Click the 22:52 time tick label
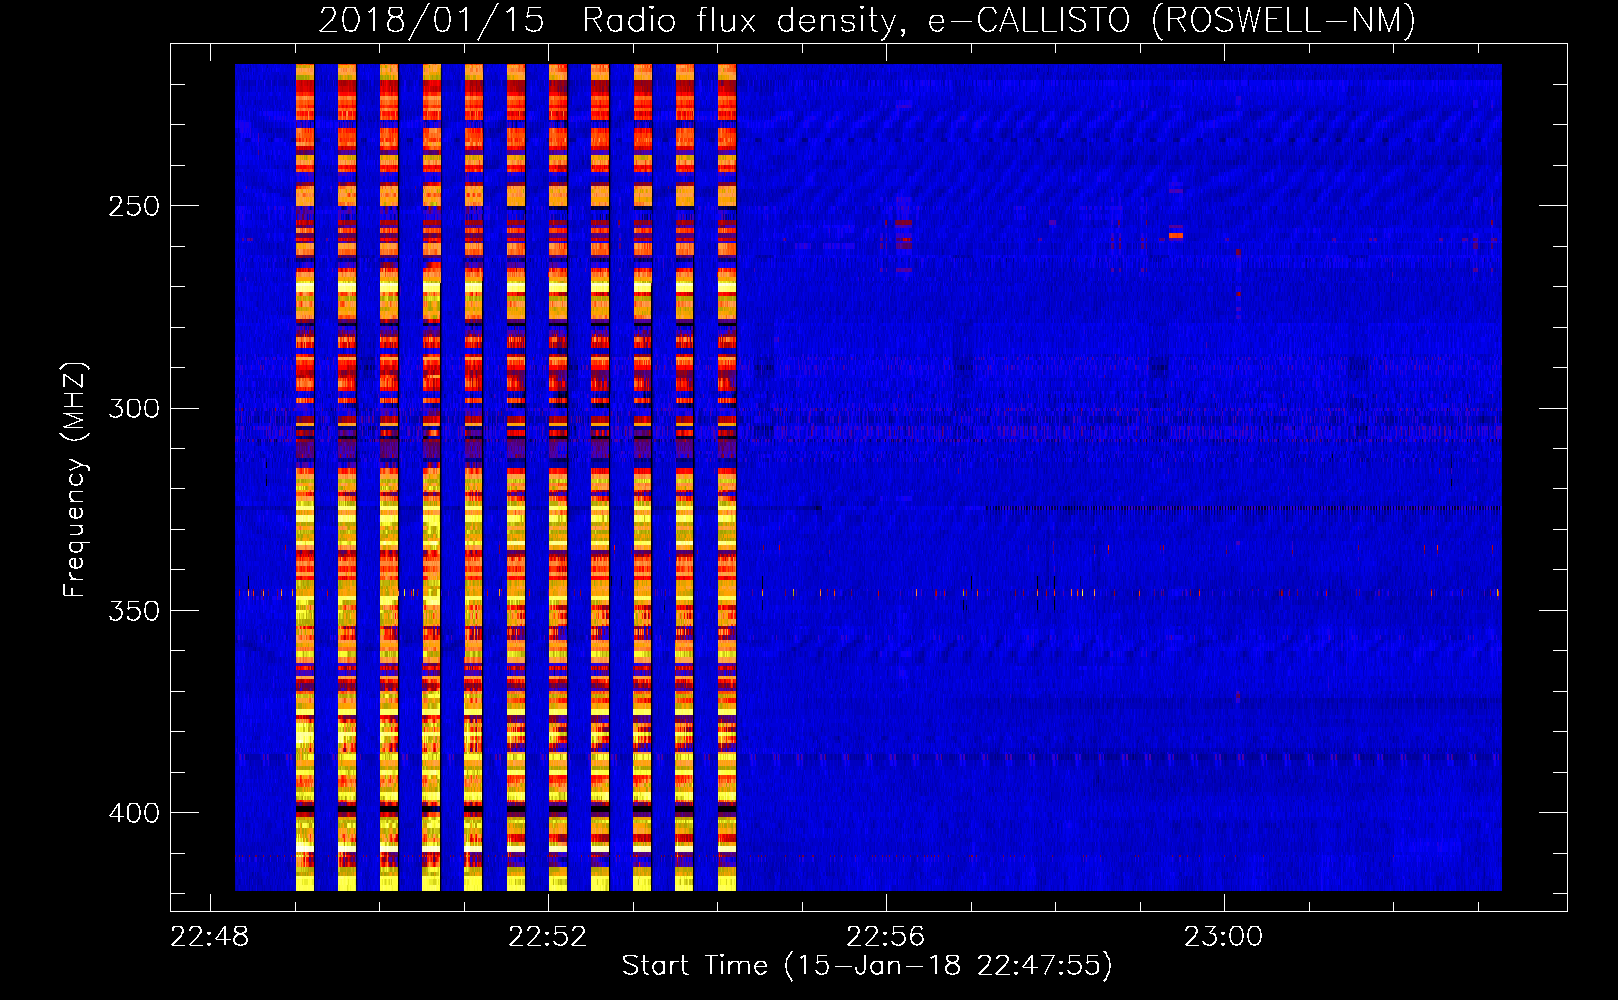 coord(548,937)
